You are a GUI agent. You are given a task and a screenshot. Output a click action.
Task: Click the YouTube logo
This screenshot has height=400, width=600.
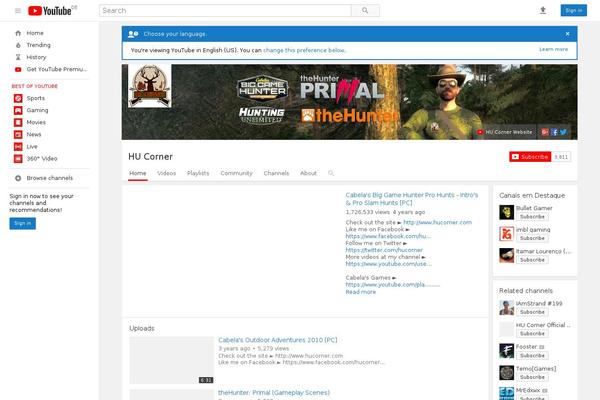point(50,11)
